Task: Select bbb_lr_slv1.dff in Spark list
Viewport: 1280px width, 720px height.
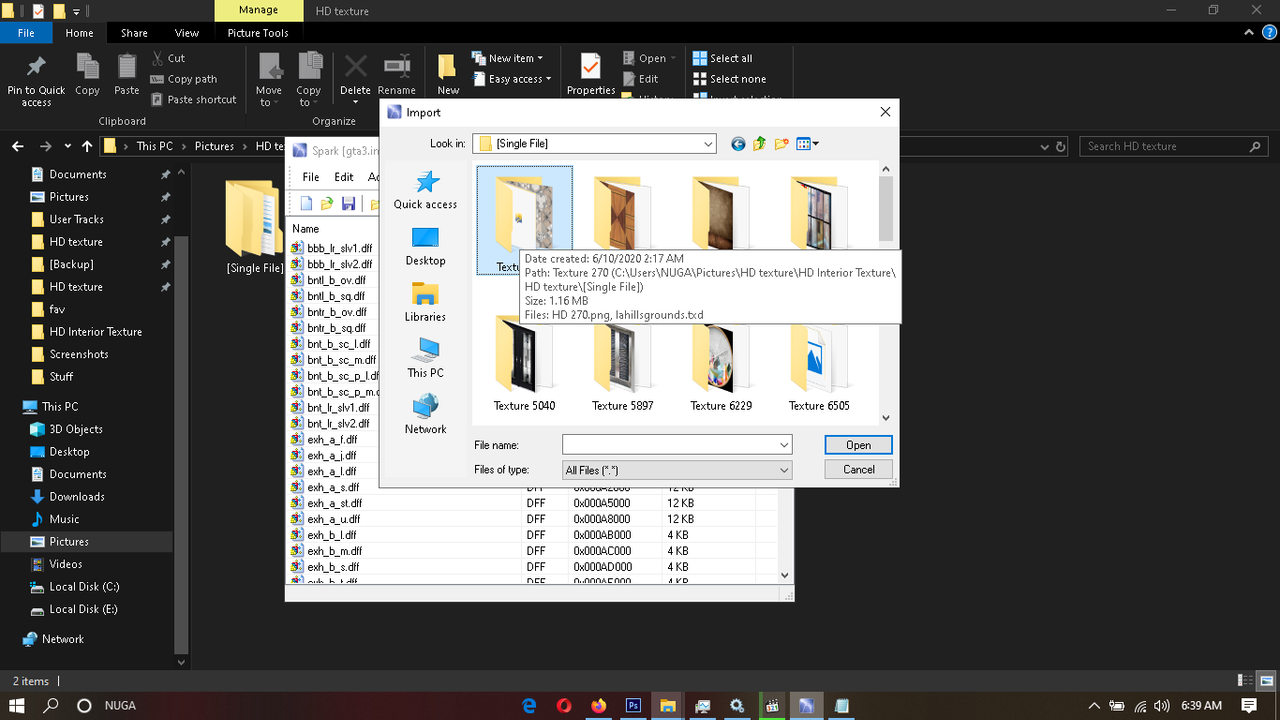Action: tap(339, 248)
